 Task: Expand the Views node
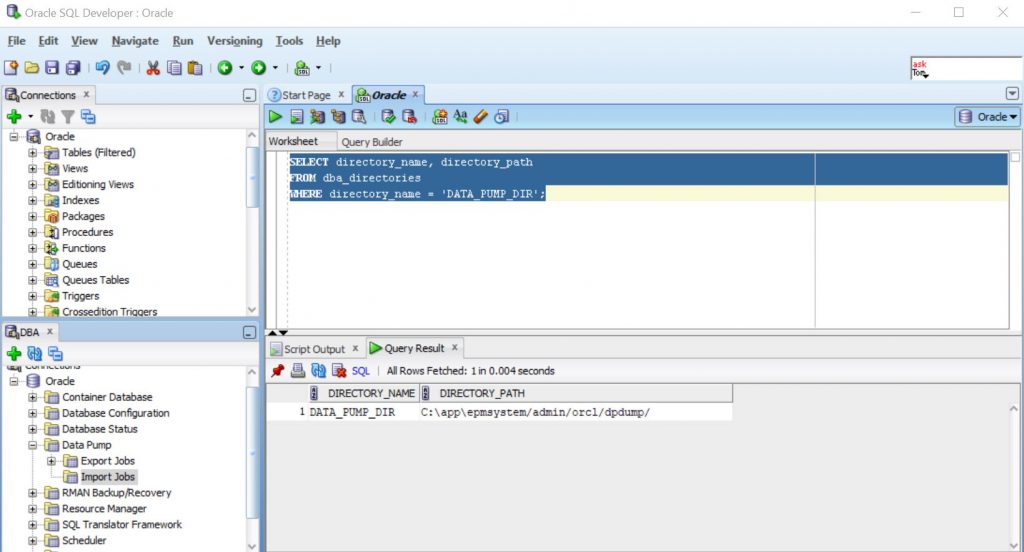click(33, 169)
